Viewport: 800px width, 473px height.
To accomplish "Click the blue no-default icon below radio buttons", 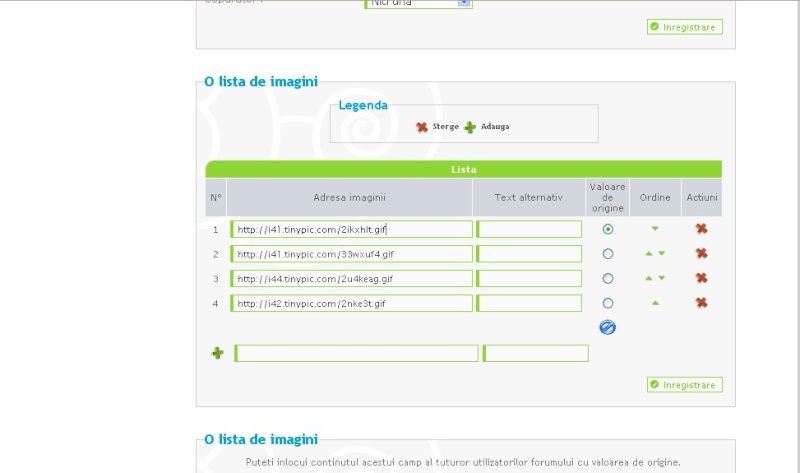I will [x=607, y=327].
